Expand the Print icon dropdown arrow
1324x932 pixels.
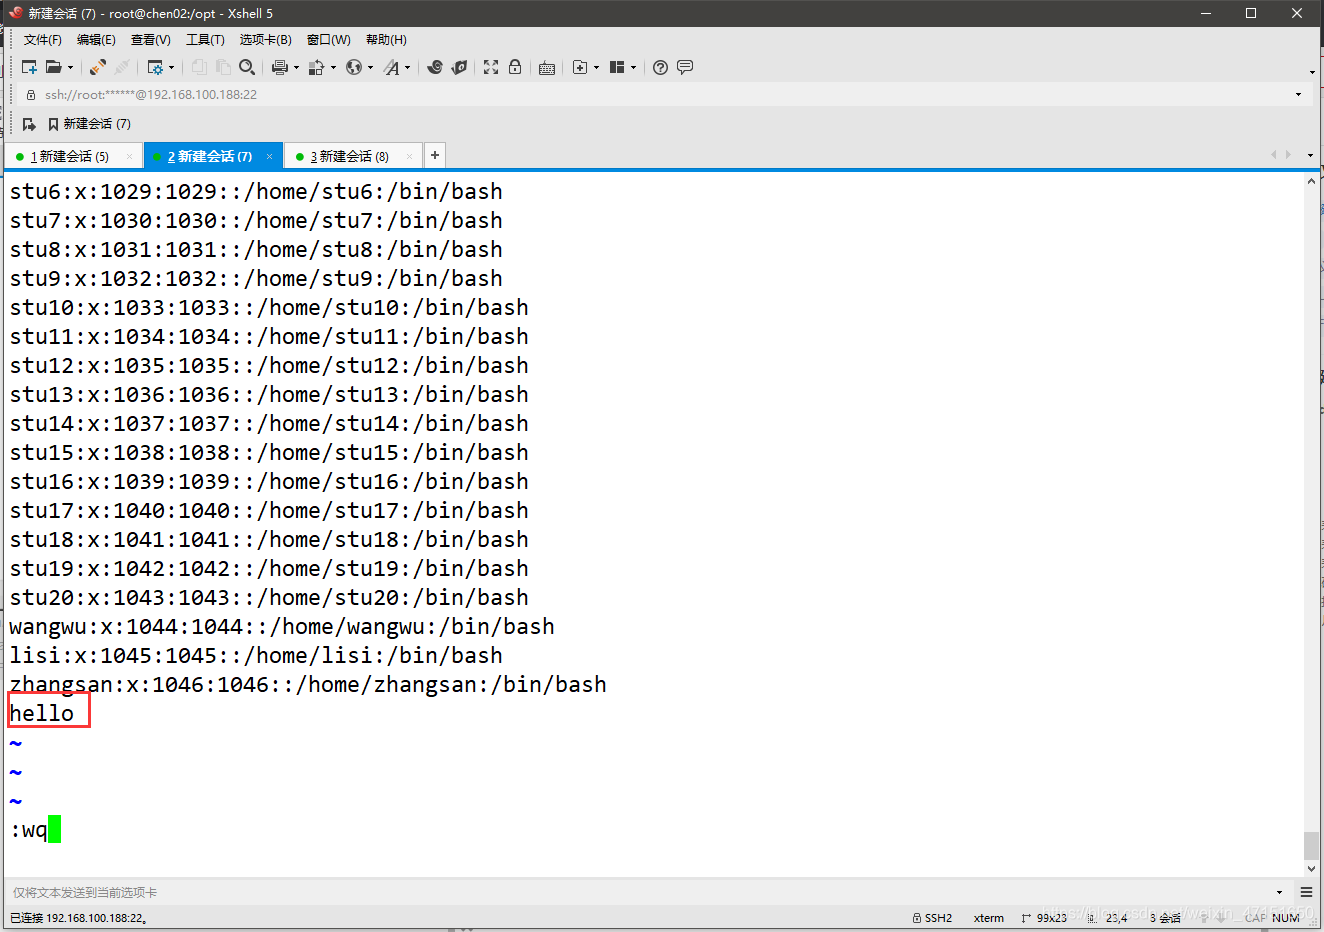[x=296, y=68]
